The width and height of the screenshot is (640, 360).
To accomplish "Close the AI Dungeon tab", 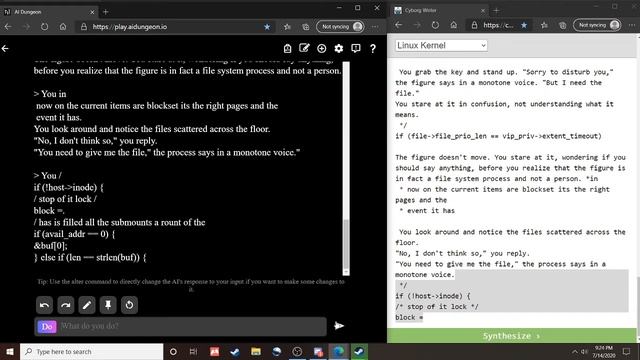I will [x=92, y=12].
